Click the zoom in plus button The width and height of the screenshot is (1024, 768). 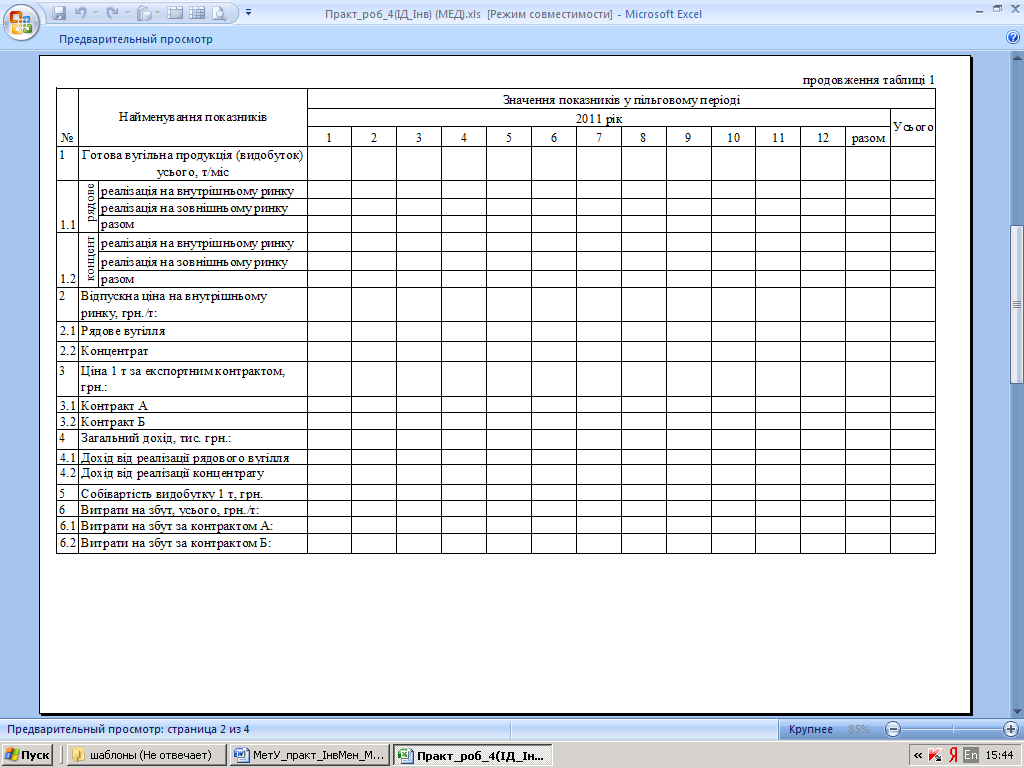(x=1010, y=729)
